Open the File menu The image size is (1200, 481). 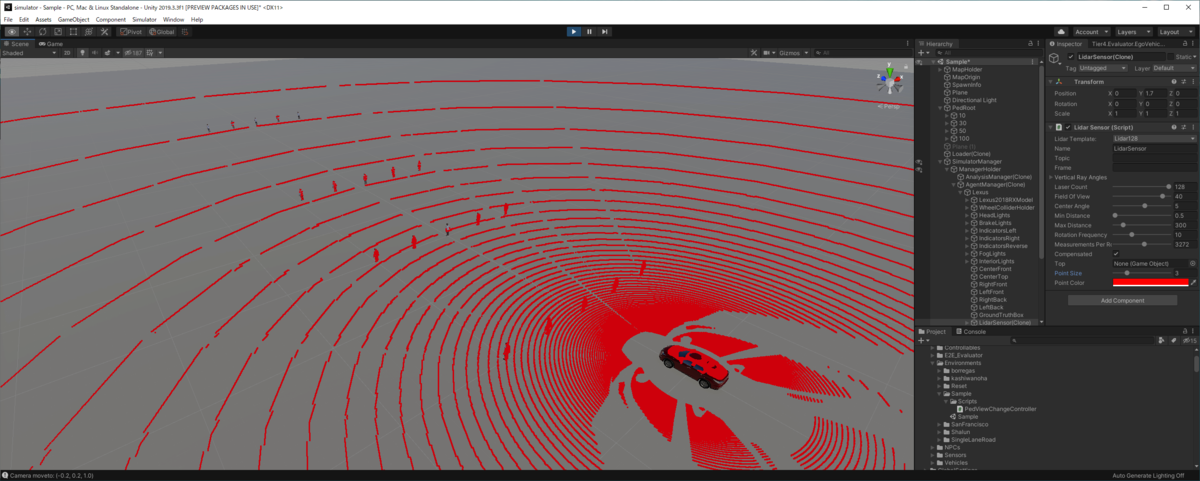9,19
